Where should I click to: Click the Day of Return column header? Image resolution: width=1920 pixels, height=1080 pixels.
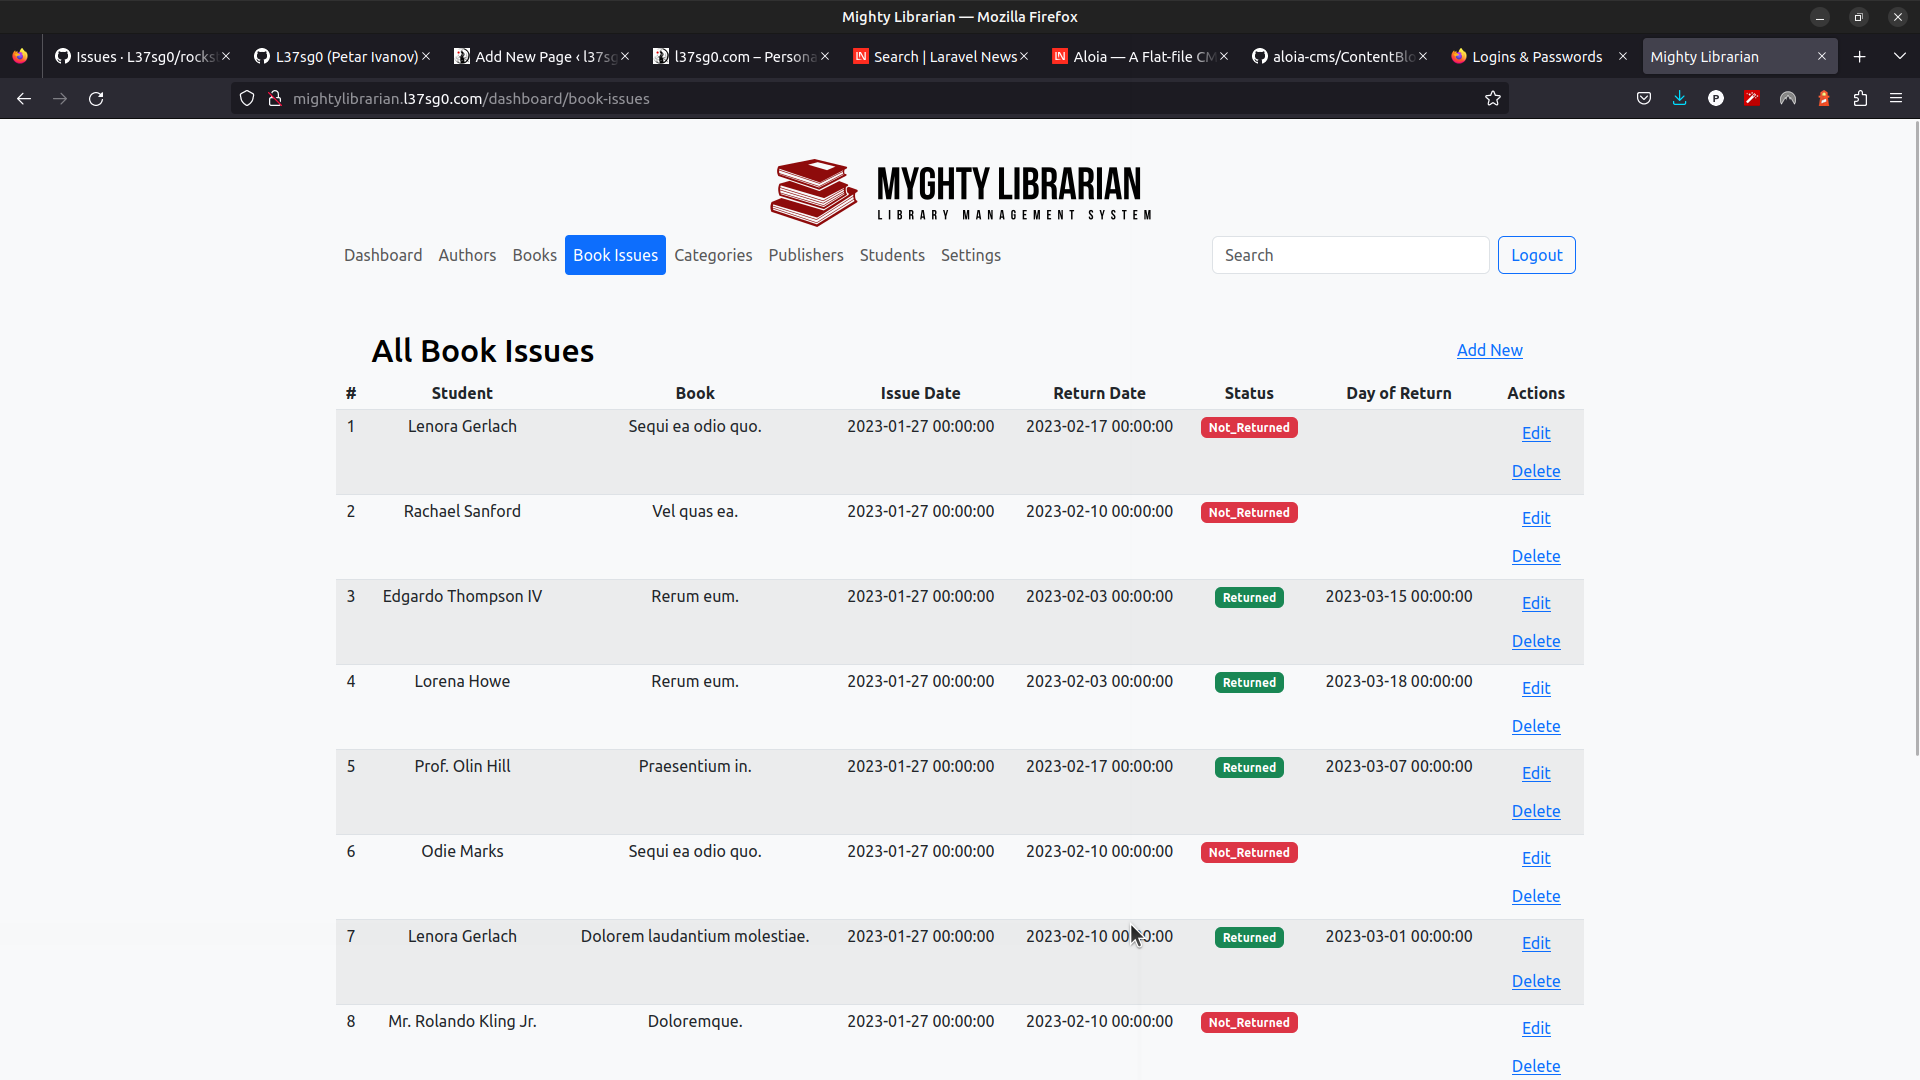[x=1398, y=393]
